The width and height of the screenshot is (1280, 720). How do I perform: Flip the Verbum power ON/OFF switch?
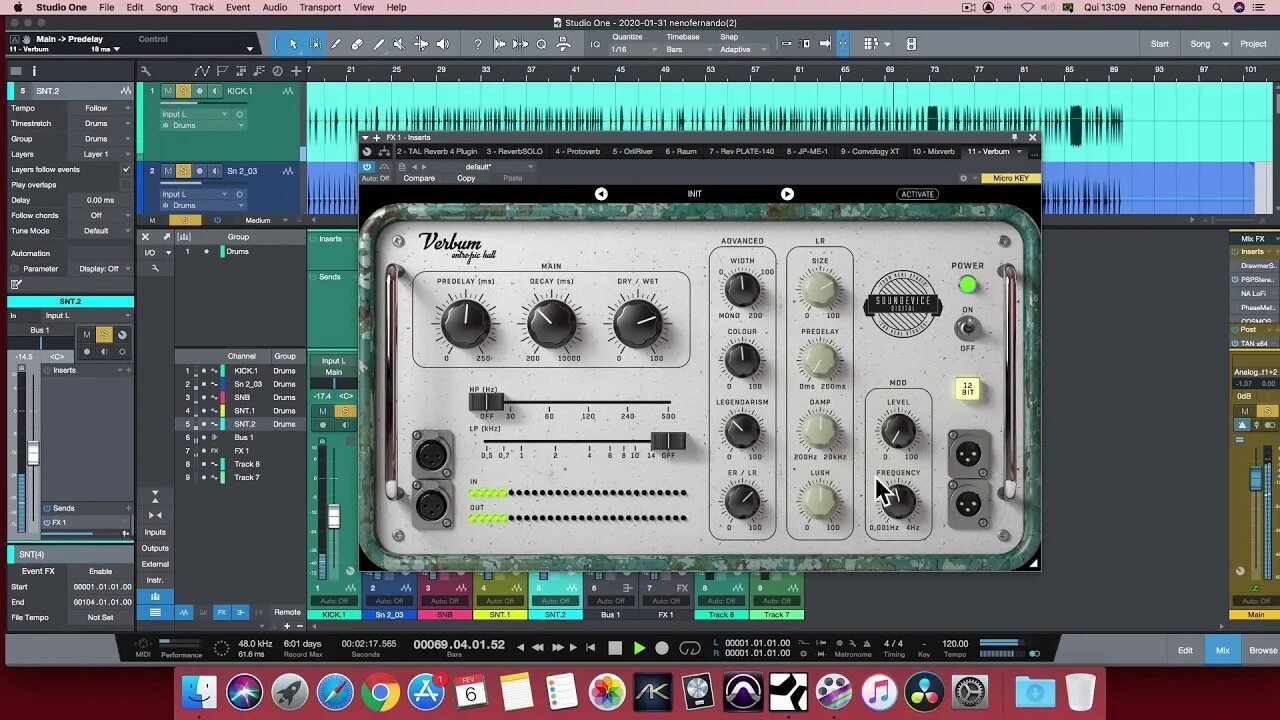coord(966,327)
